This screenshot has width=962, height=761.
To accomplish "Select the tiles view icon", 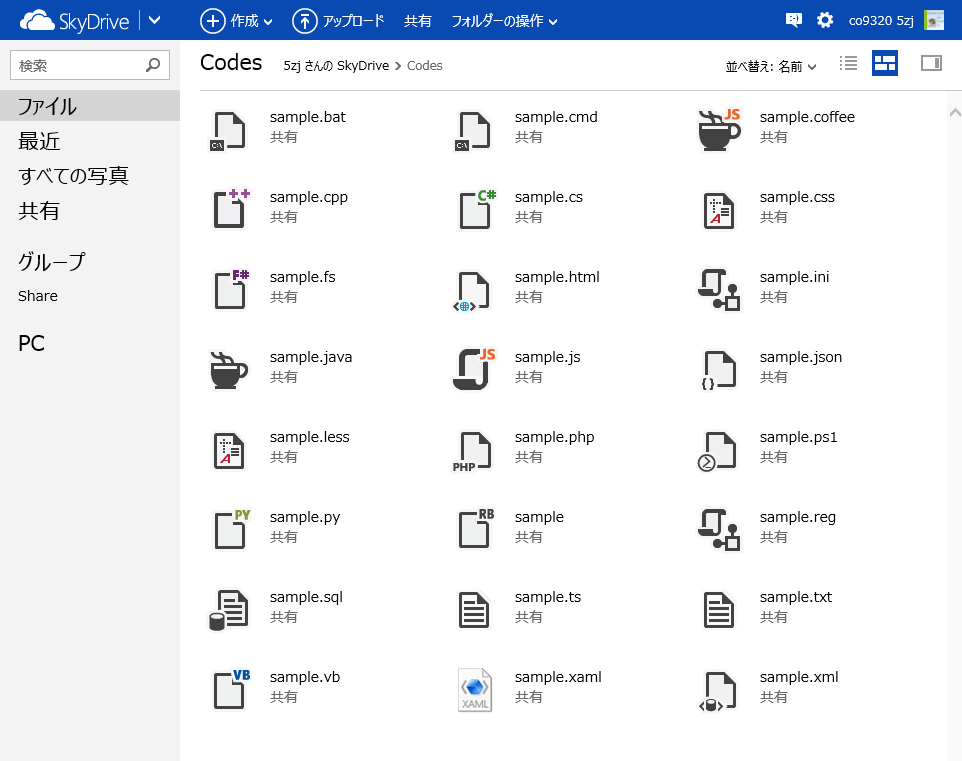I will pyautogui.click(x=884, y=62).
